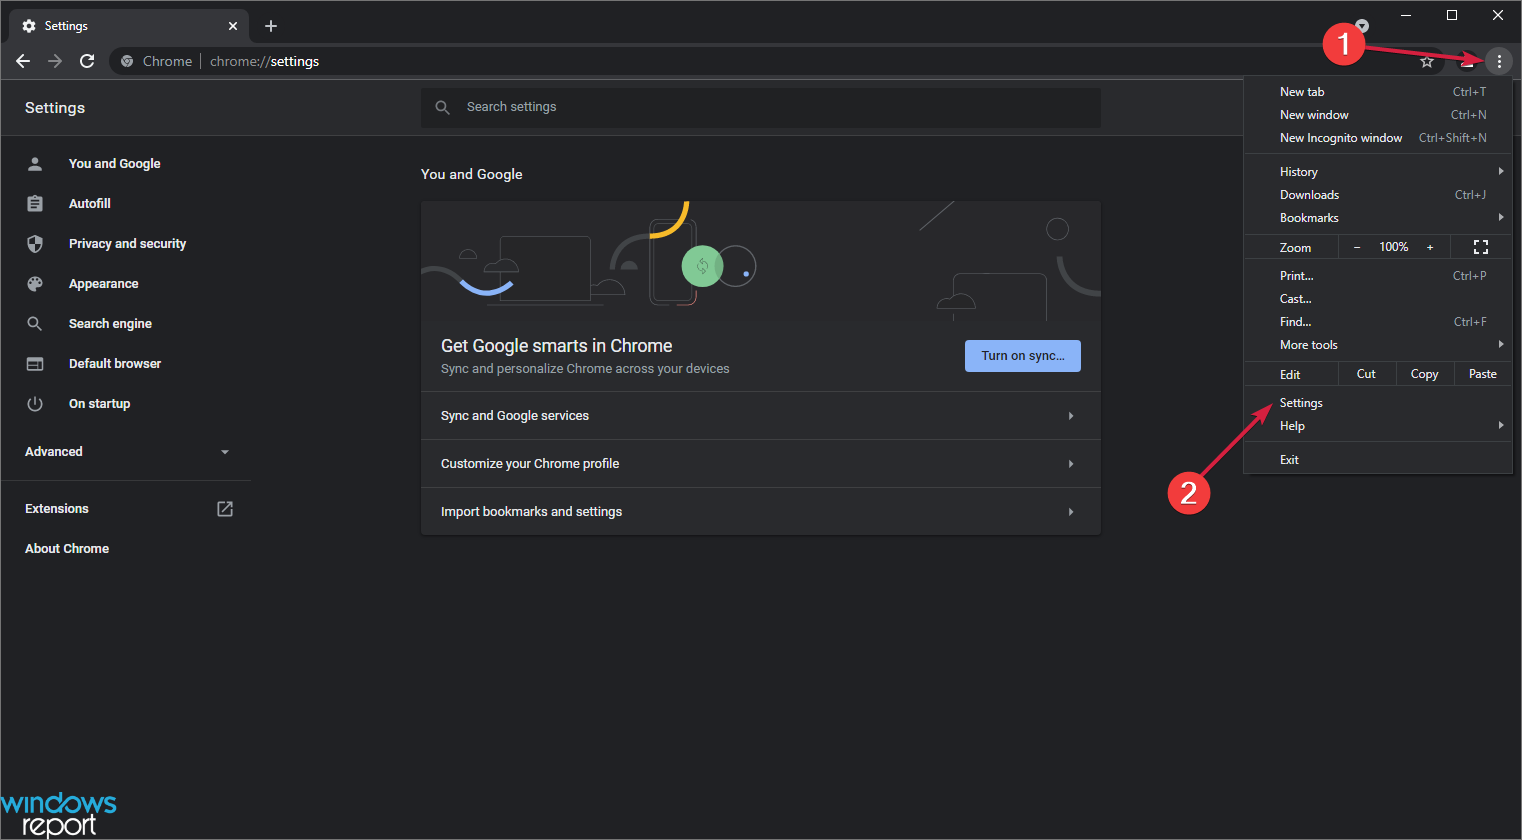
Task: Click the tab search dropdown arrow
Action: pyautogui.click(x=1362, y=26)
